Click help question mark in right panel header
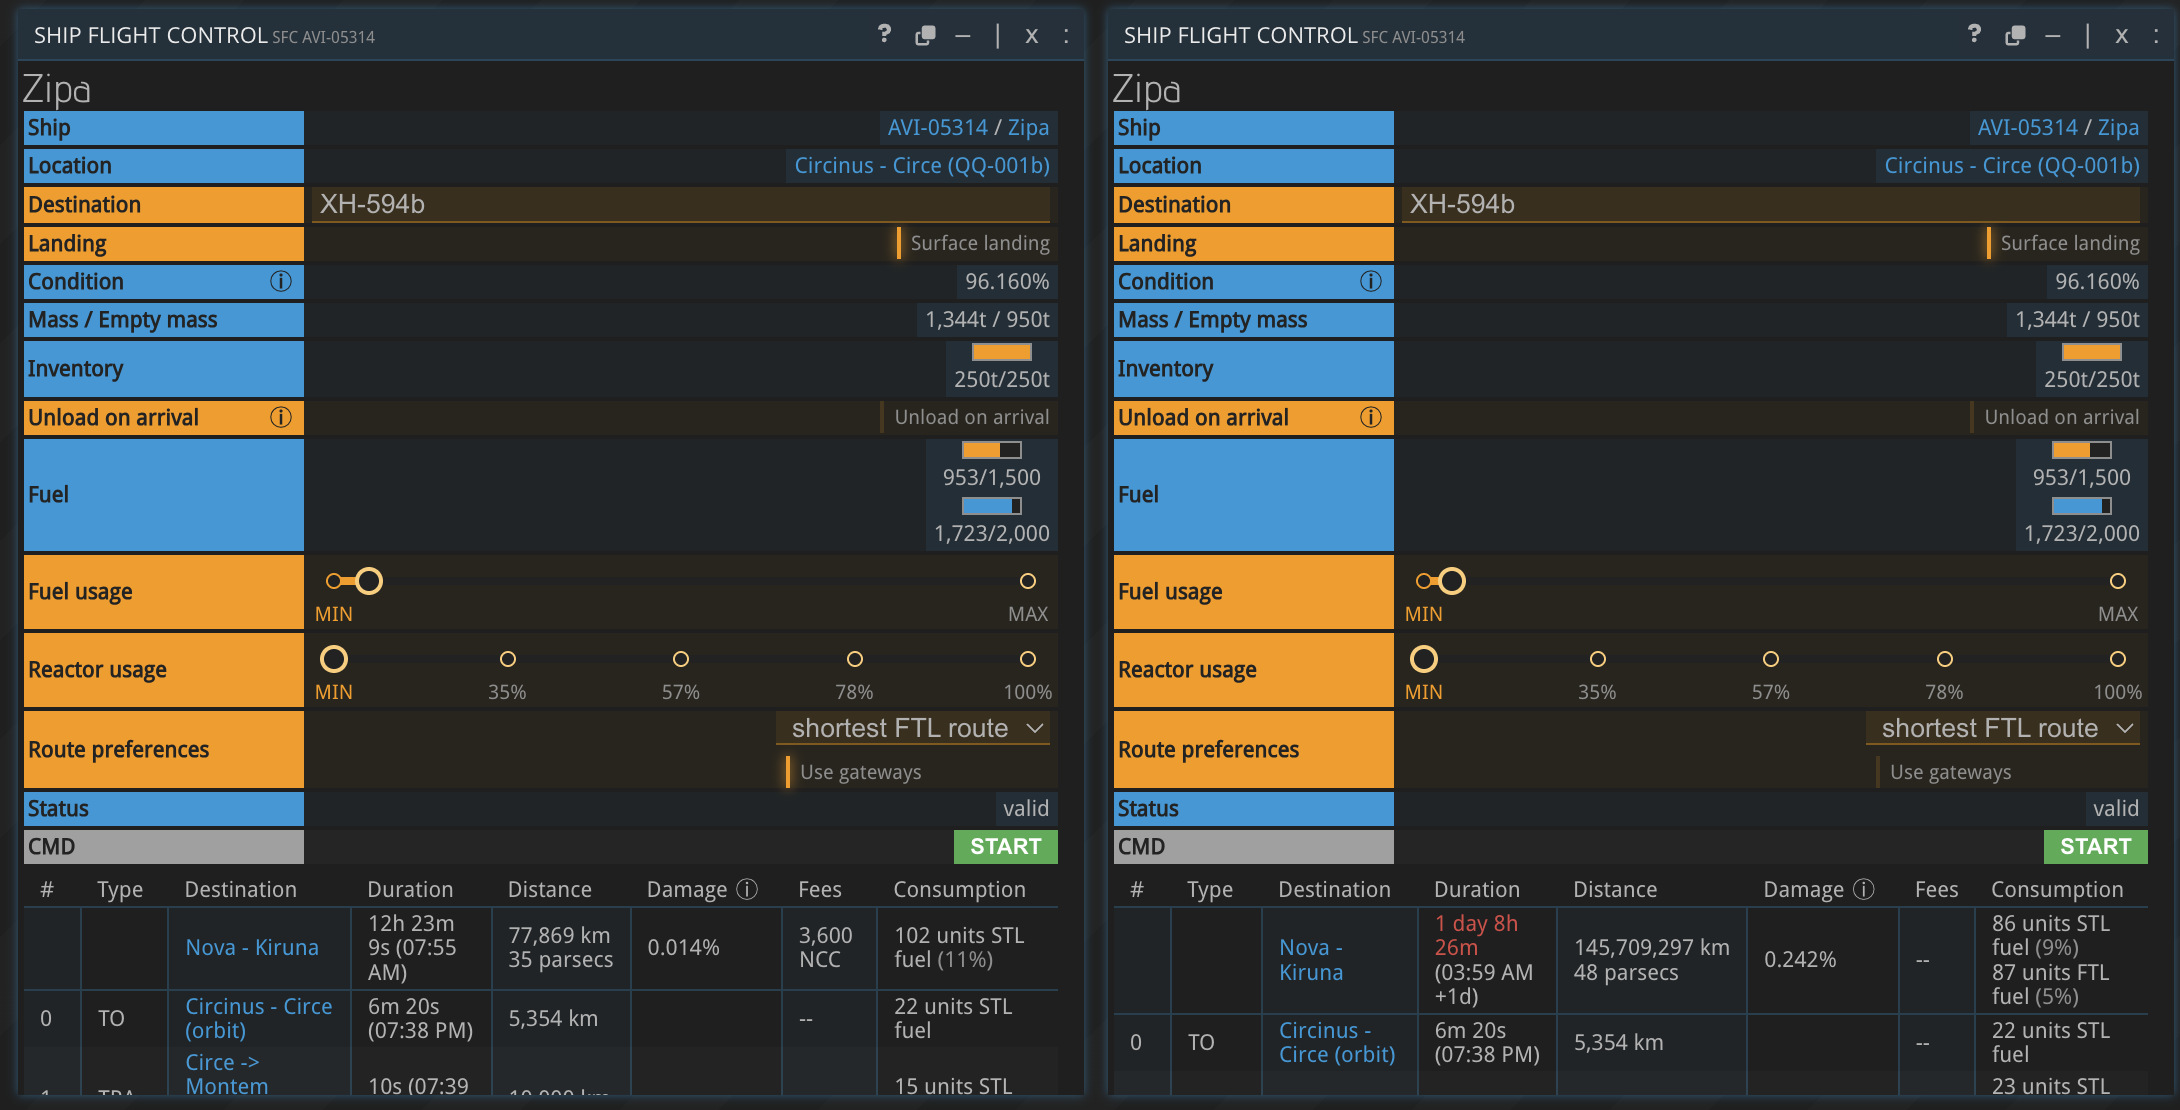 tap(1974, 35)
